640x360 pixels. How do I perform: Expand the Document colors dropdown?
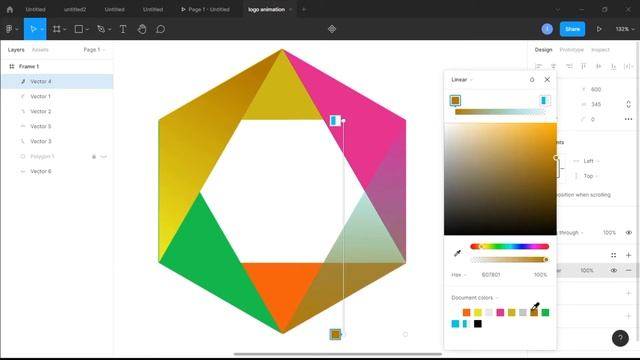point(475,298)
